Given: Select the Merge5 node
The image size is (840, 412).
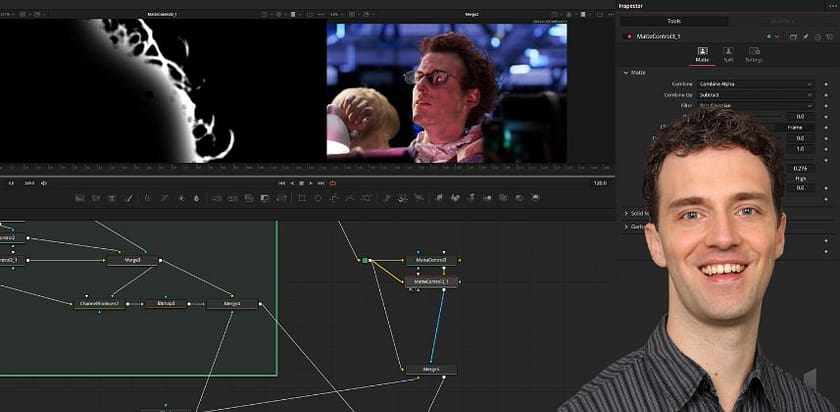Looking at the screenshot, I should coord(431,370).
